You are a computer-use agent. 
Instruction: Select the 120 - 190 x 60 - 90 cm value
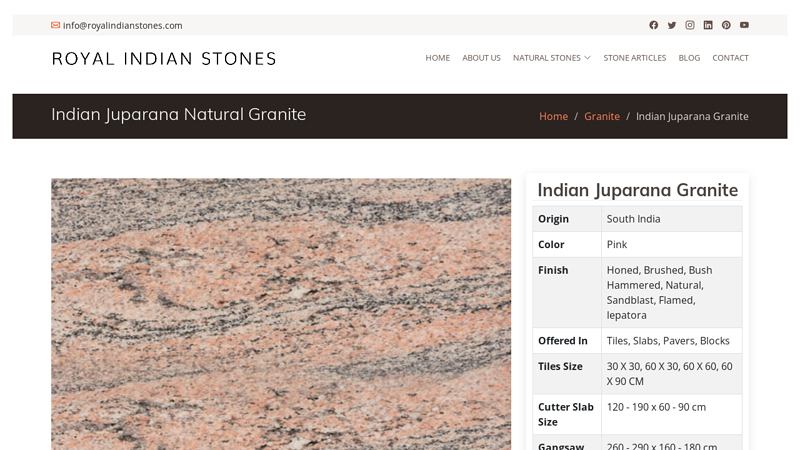tap(672, 414)
